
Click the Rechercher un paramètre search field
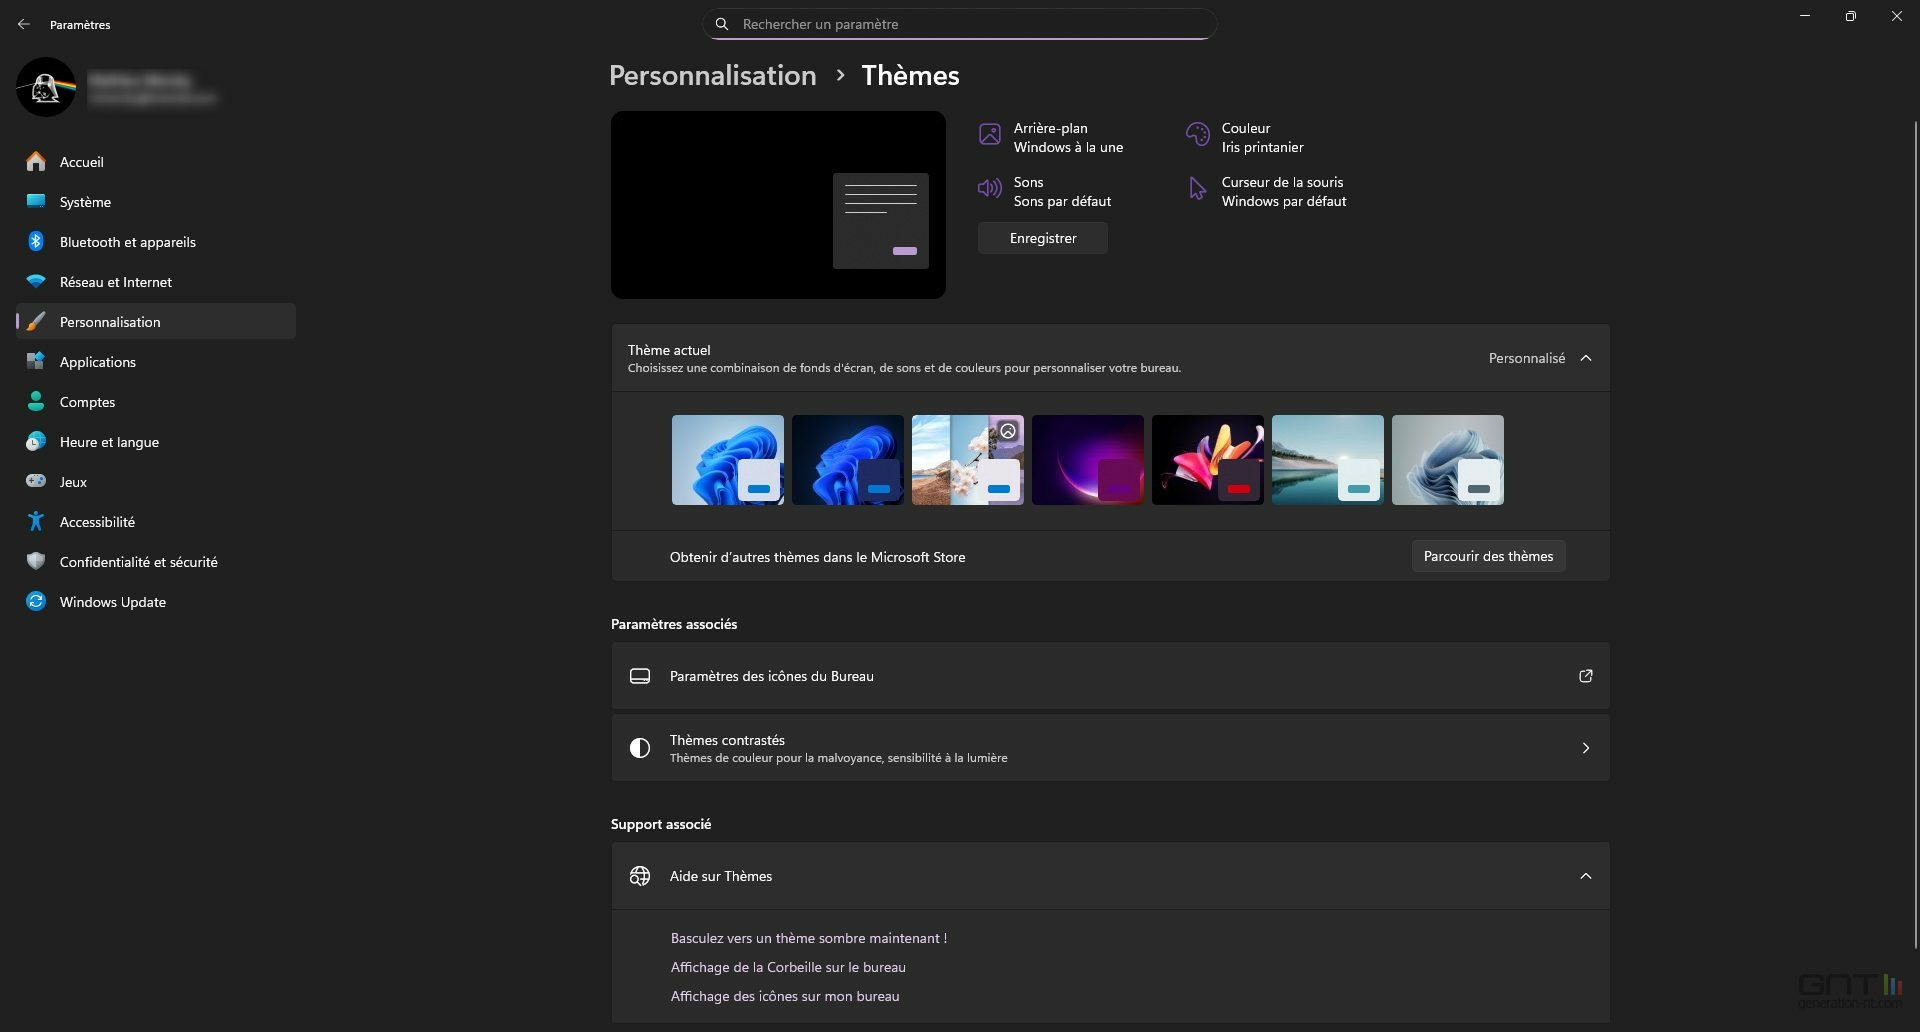tap(960, 24)
